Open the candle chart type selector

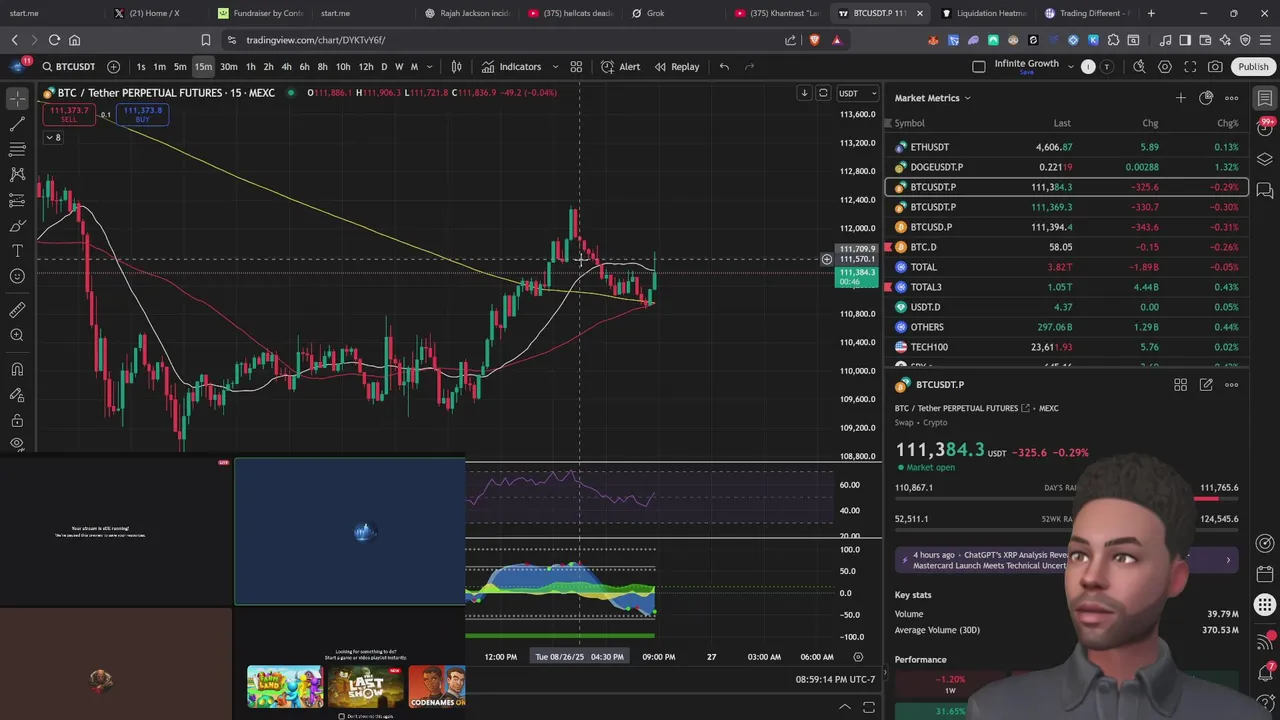[x=456, y=67]
